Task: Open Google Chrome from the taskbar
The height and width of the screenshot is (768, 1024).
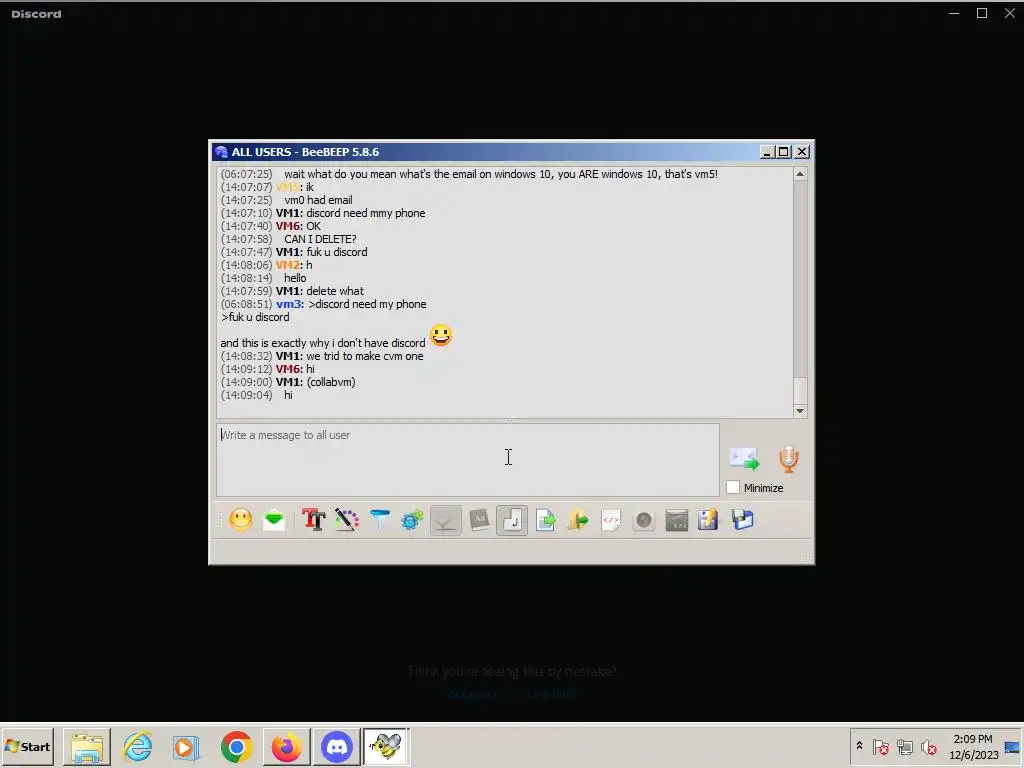Action: (x=236, y=746)
